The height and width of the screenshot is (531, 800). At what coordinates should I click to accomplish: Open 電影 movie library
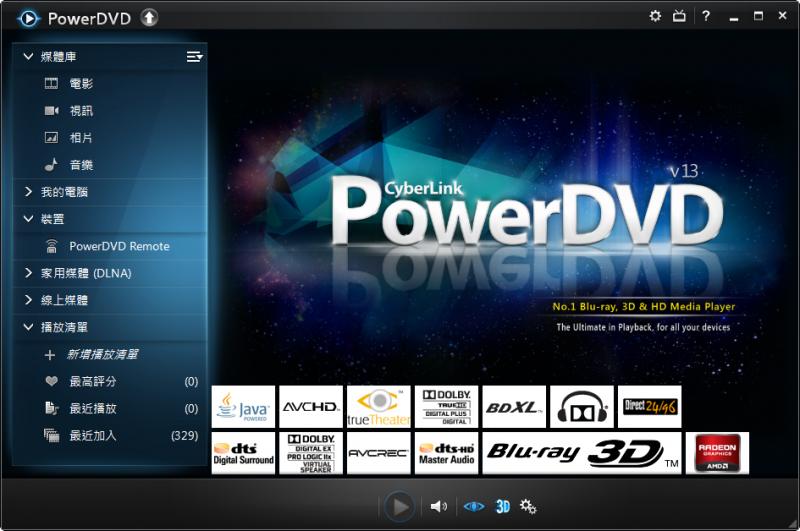coord(110,84)
